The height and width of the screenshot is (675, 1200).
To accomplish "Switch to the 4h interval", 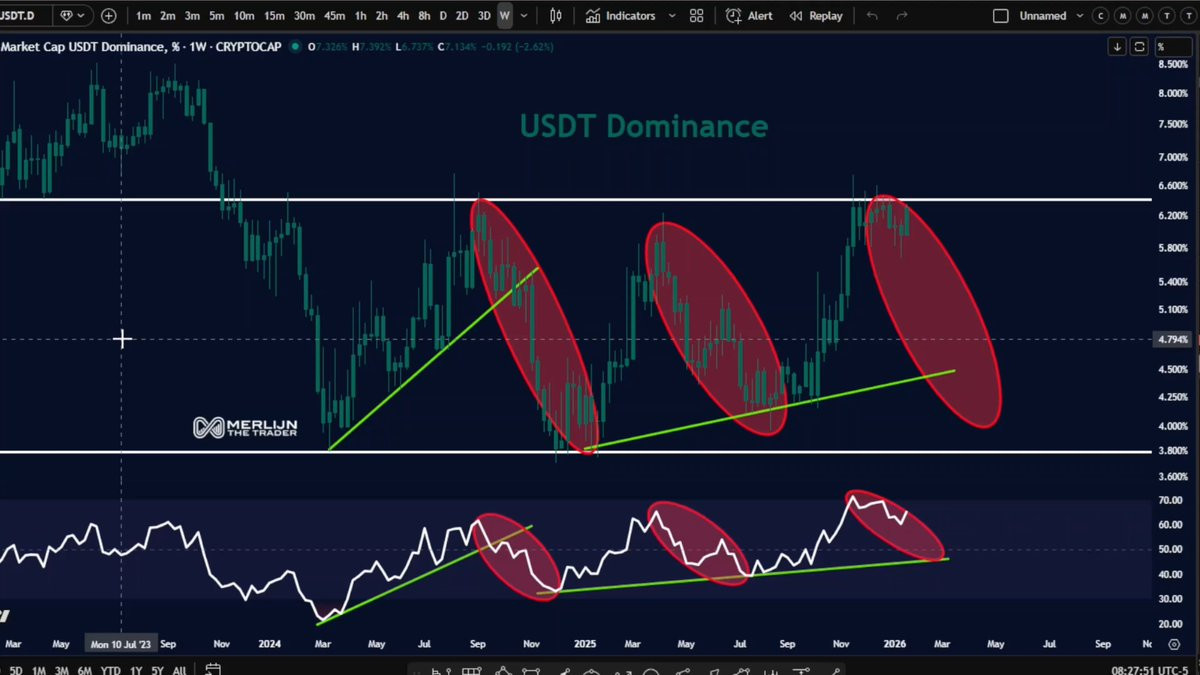I will click(403, 16).
